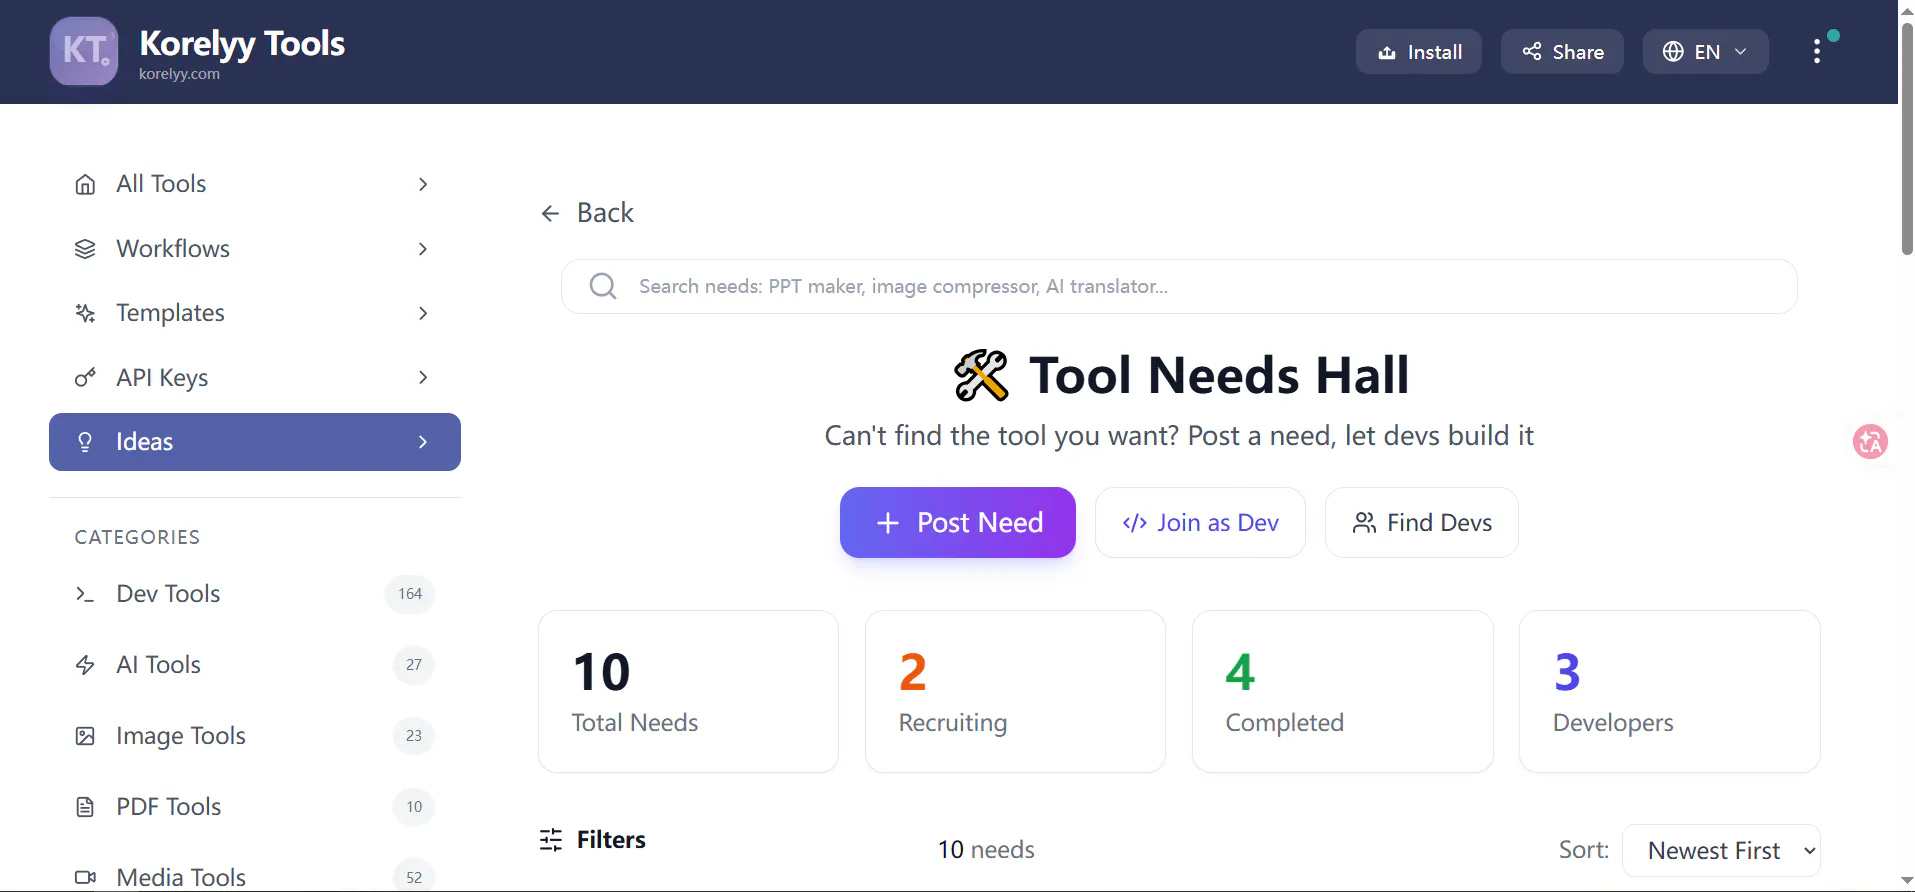
Task: Click the left arrow next to Back
Action: coord(550,213)
